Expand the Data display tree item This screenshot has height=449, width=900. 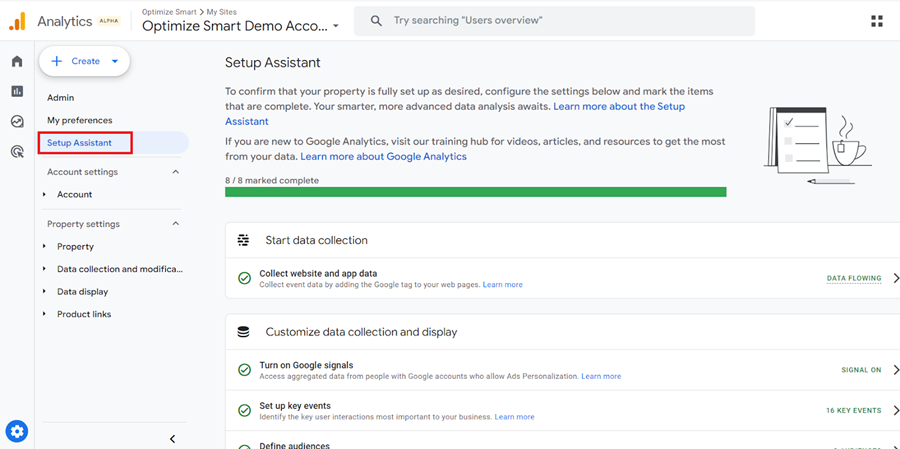click(x=45, y=292)
